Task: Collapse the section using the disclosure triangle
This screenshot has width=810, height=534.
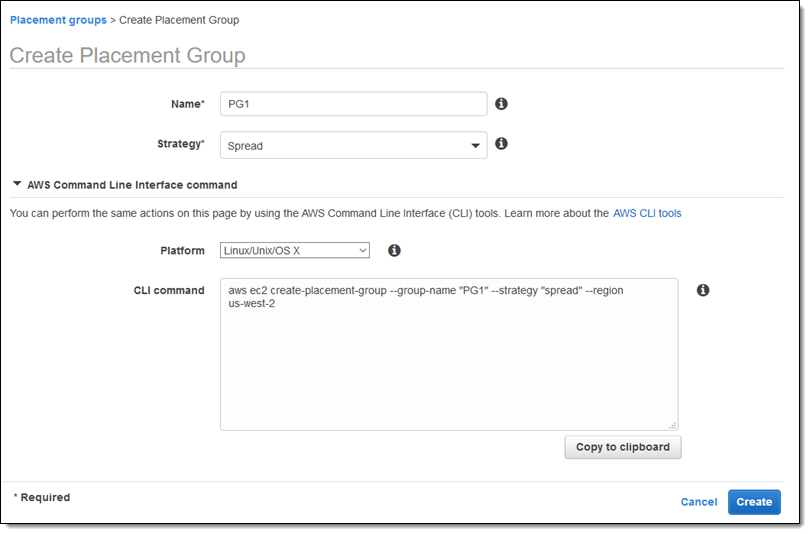Action: coord(16,185)
